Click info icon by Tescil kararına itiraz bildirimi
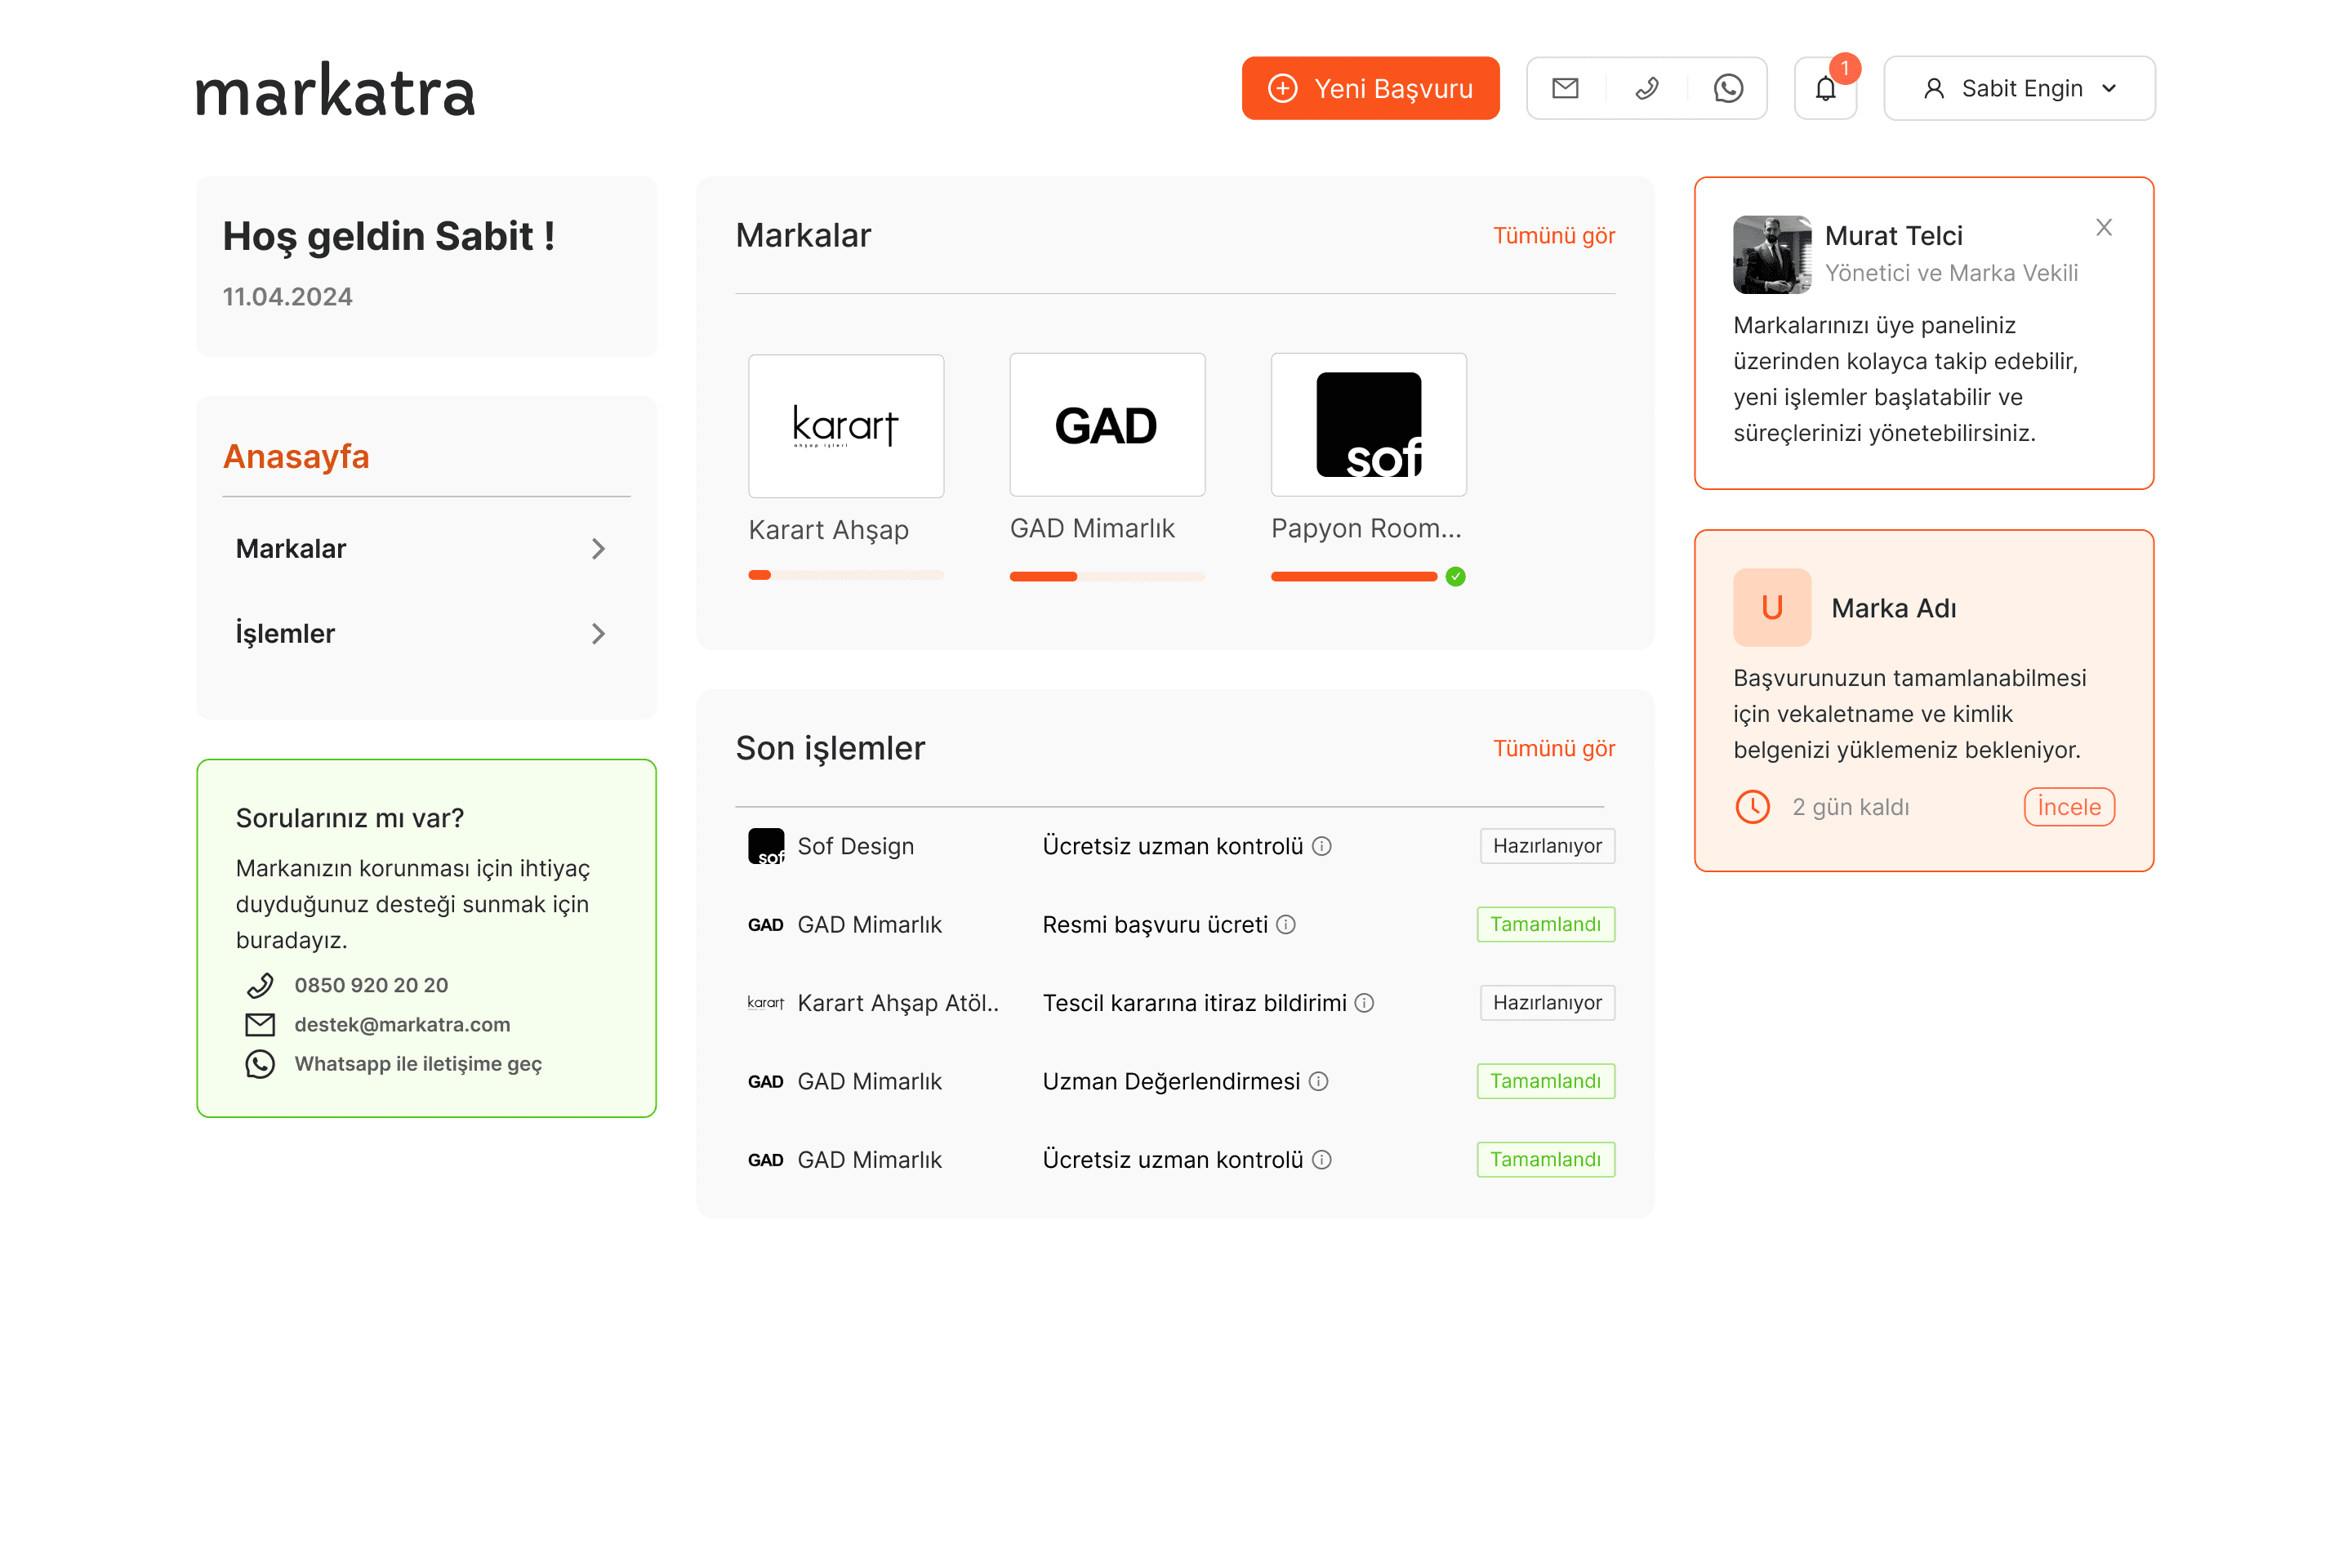 (1365, 1003)
